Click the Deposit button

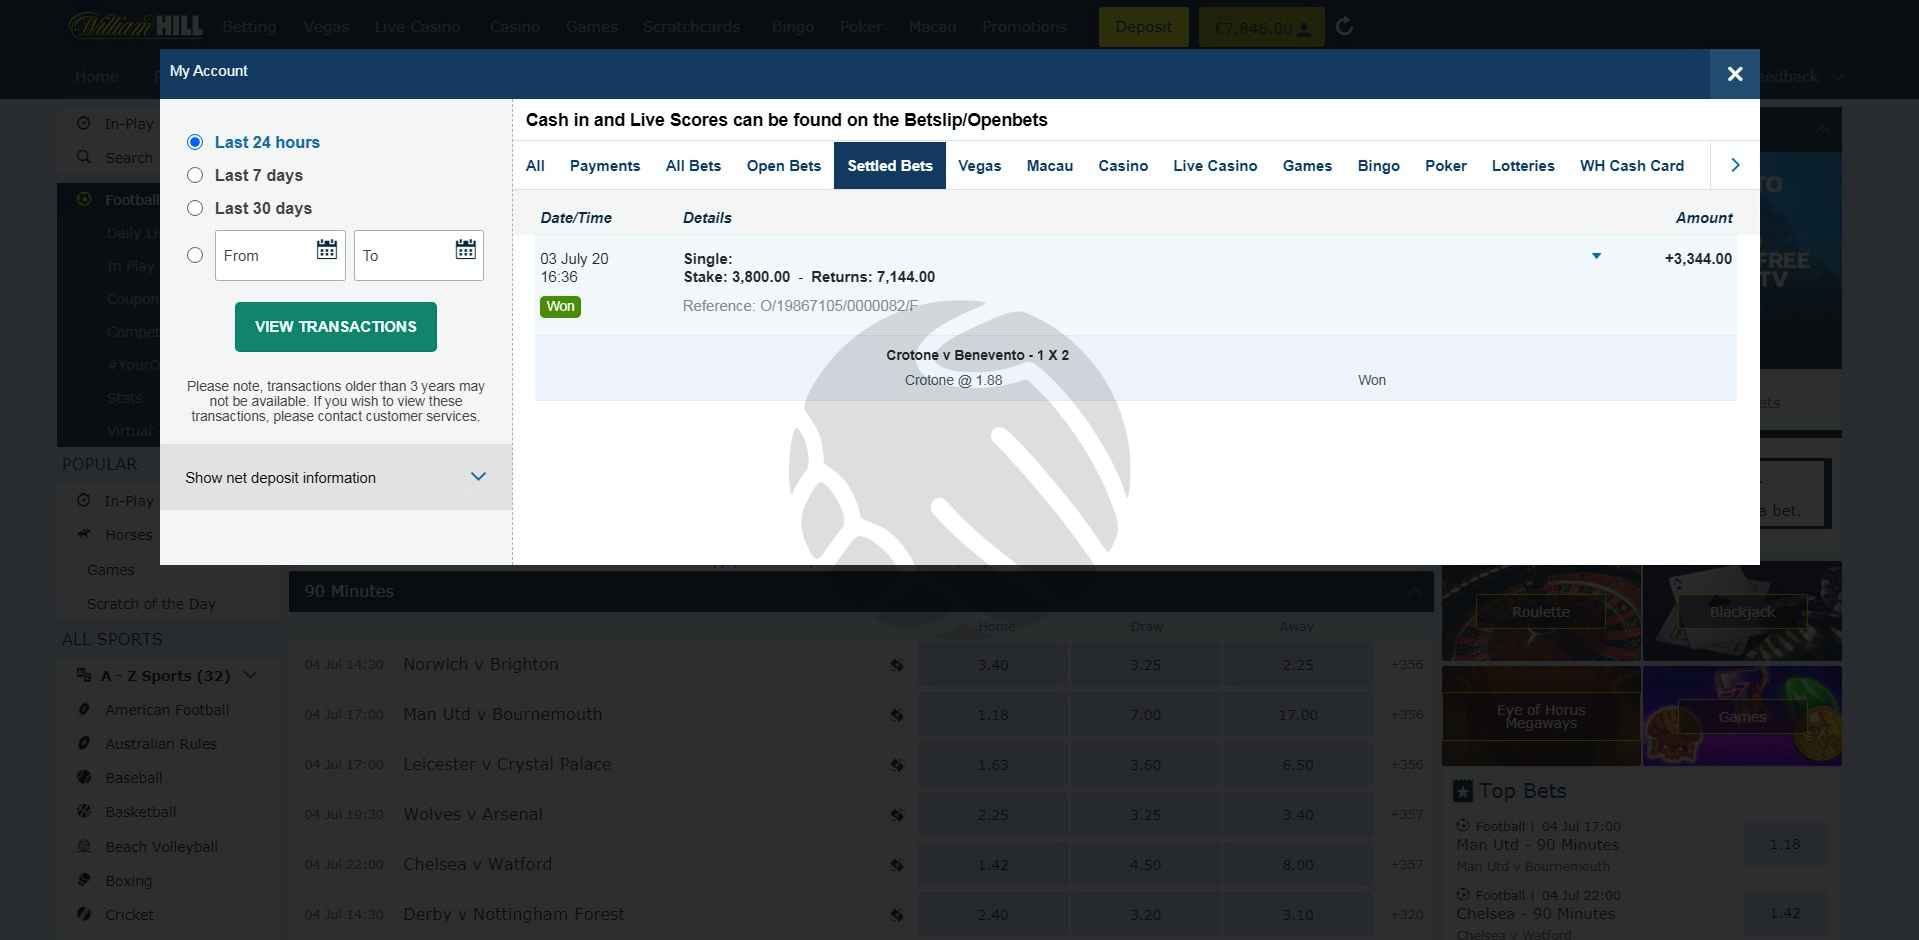point(1144,27)
